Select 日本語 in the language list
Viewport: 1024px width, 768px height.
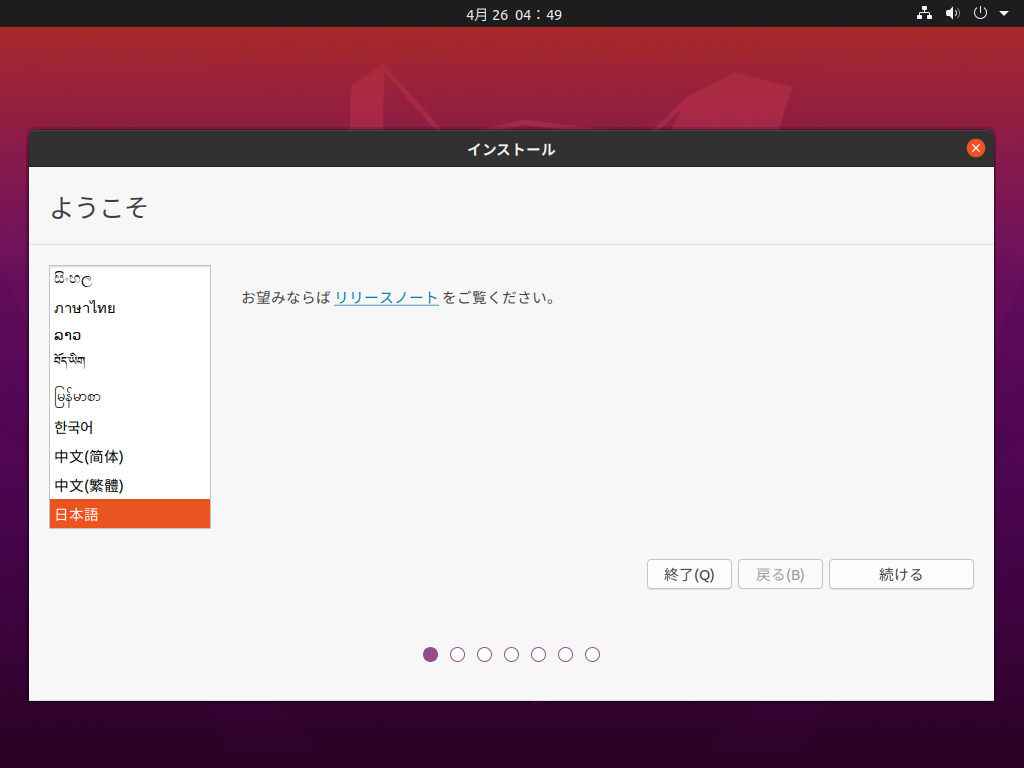pyautogui.click(x=130, y=514)
